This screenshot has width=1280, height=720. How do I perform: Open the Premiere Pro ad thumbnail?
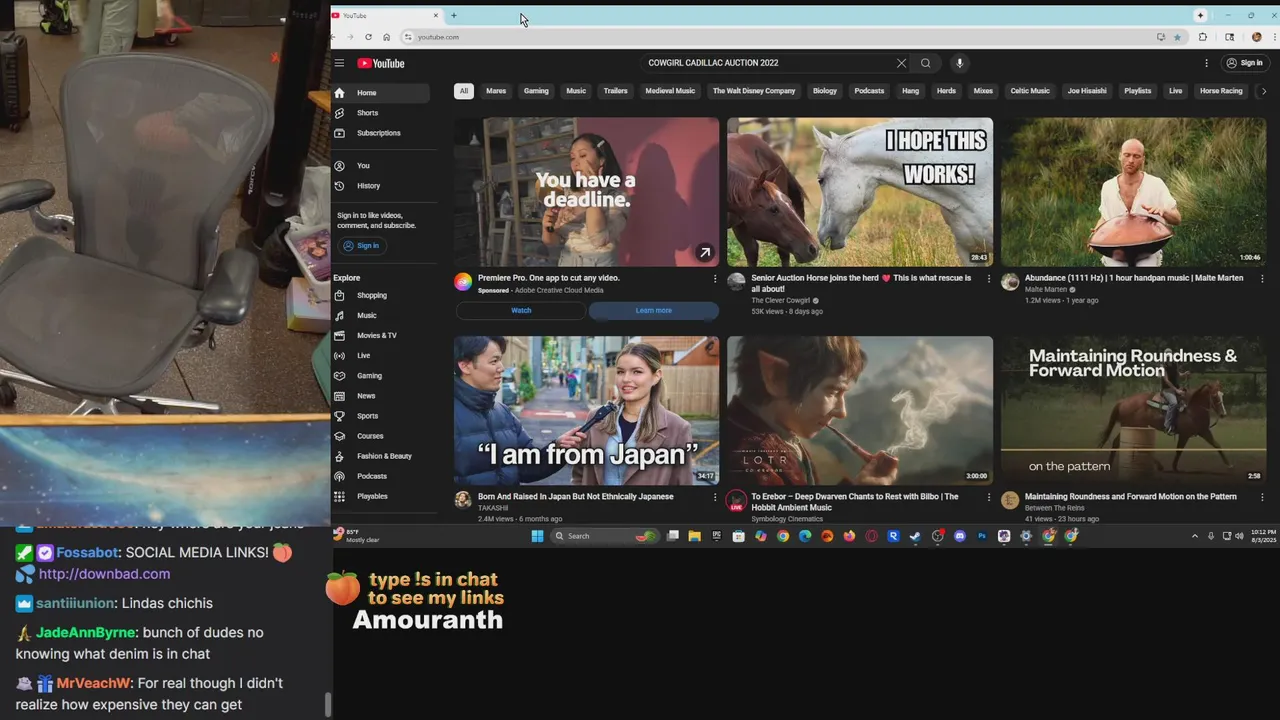tap(586, 192)
